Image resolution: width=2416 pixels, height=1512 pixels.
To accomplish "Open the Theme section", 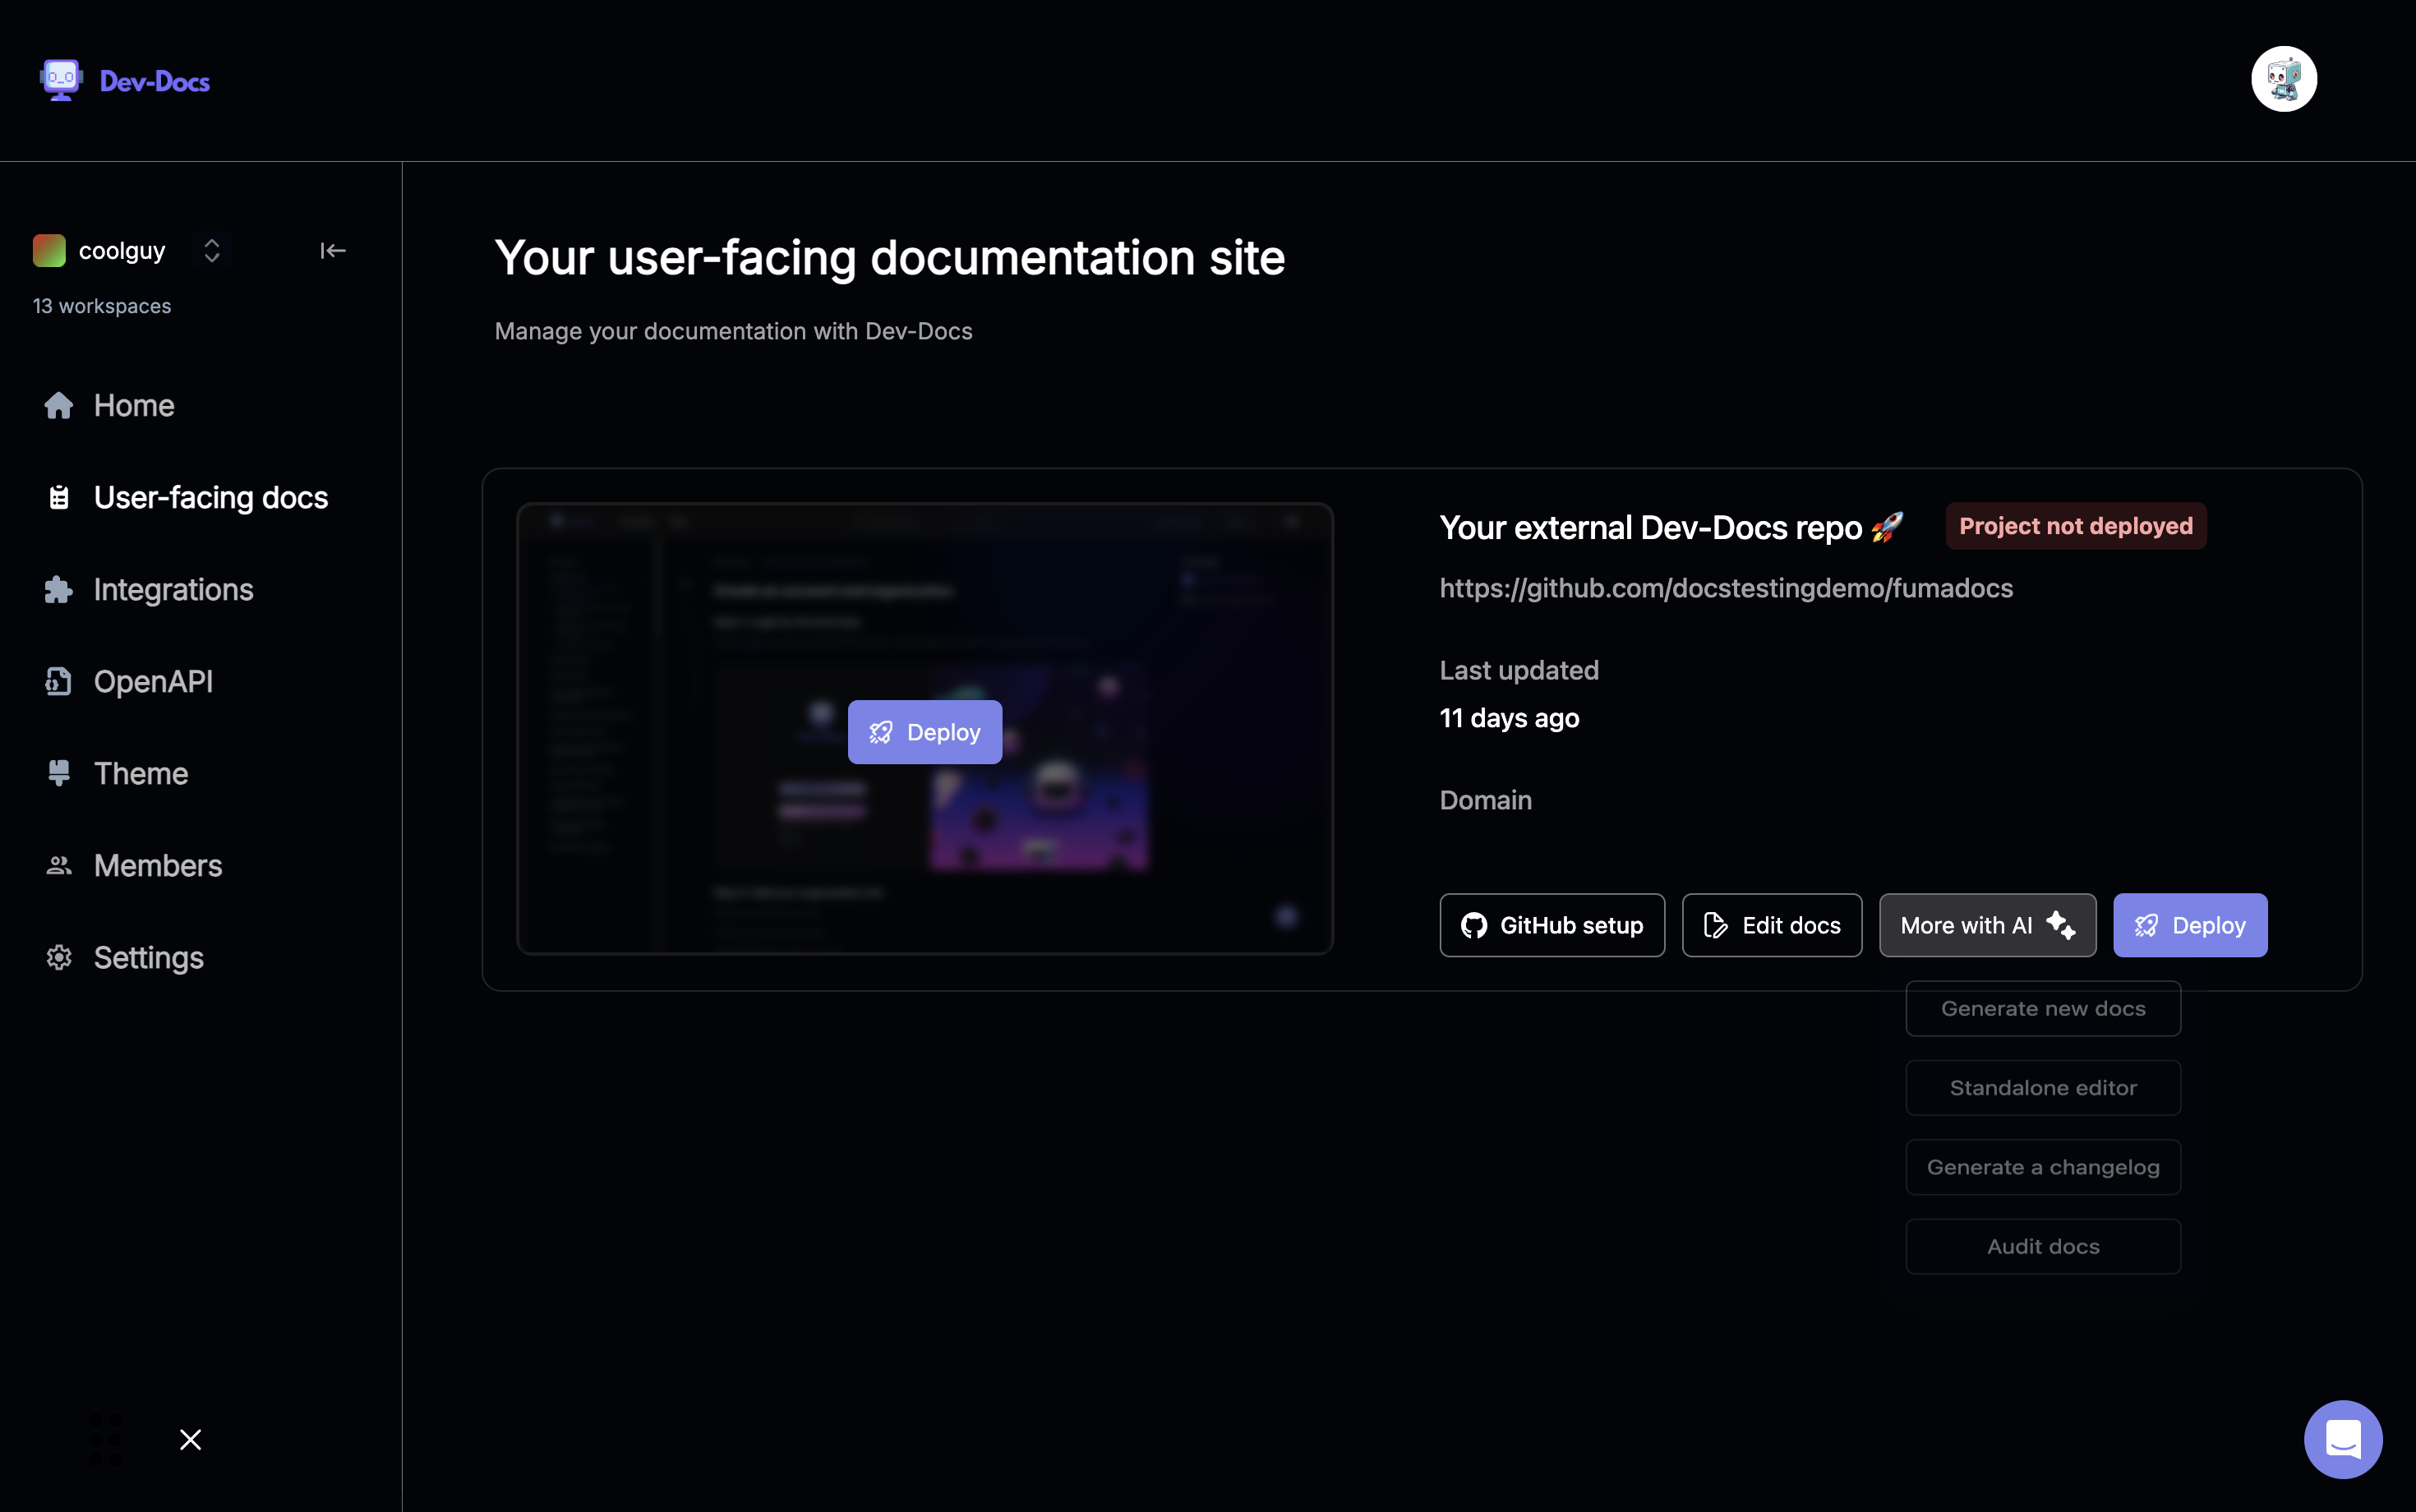I will (x=141, y=773).
